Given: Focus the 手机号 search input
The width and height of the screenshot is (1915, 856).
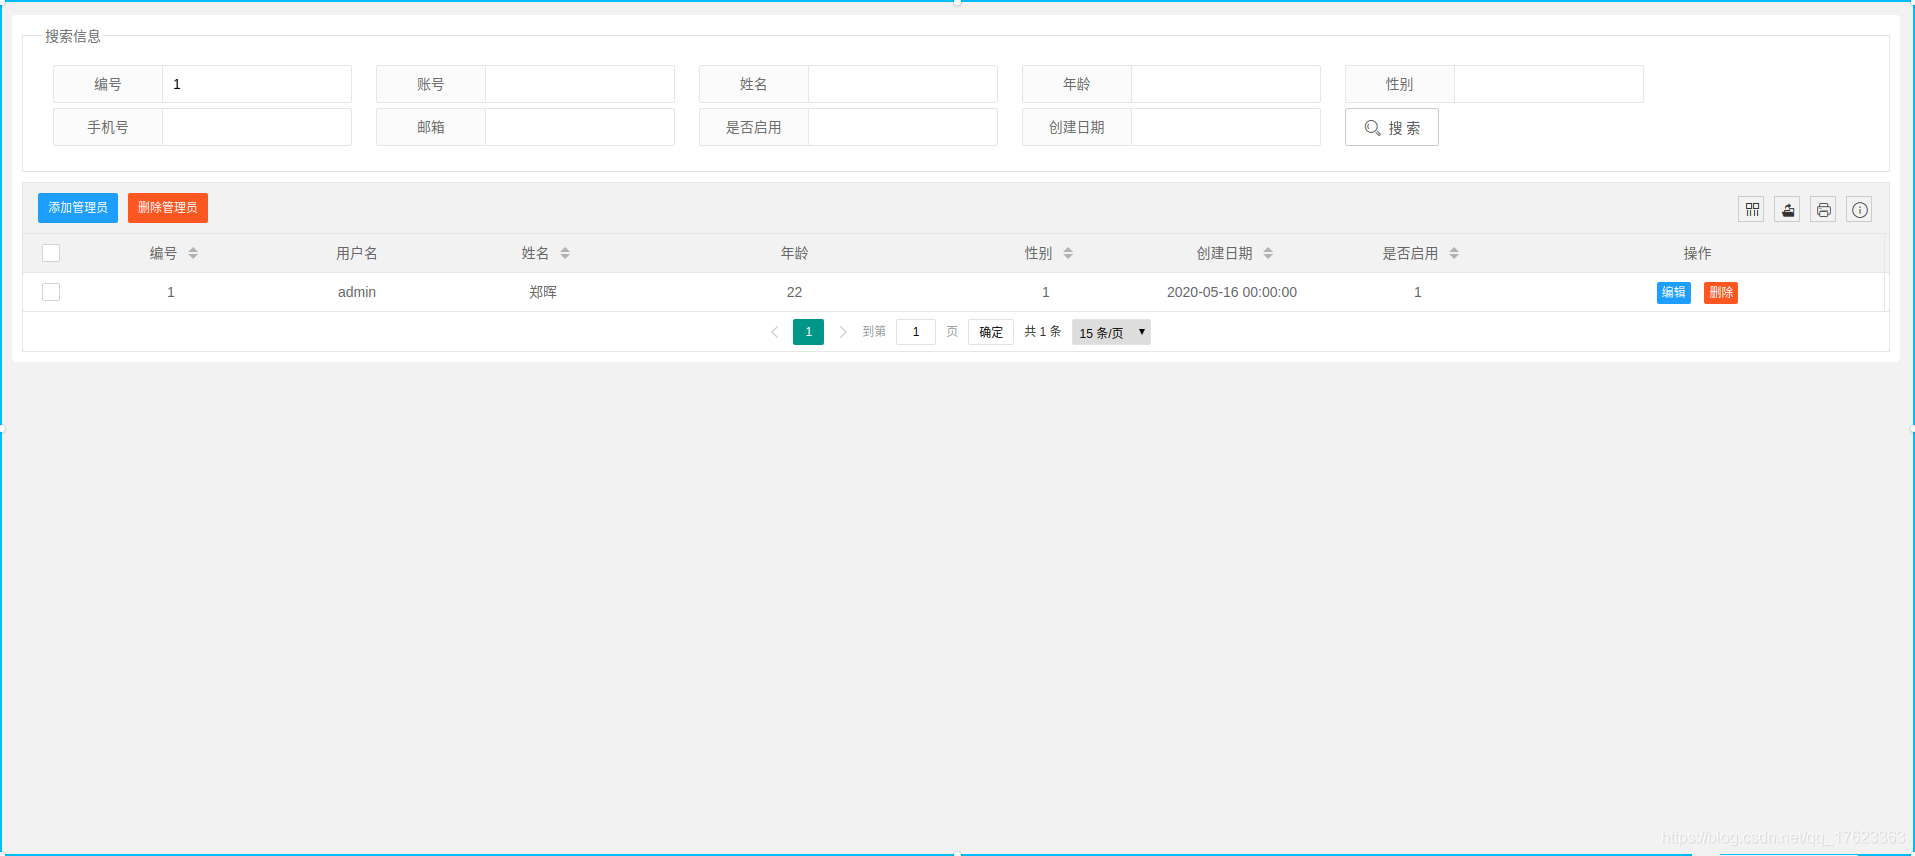Looking at the screenshot, I should coord(257,127).
